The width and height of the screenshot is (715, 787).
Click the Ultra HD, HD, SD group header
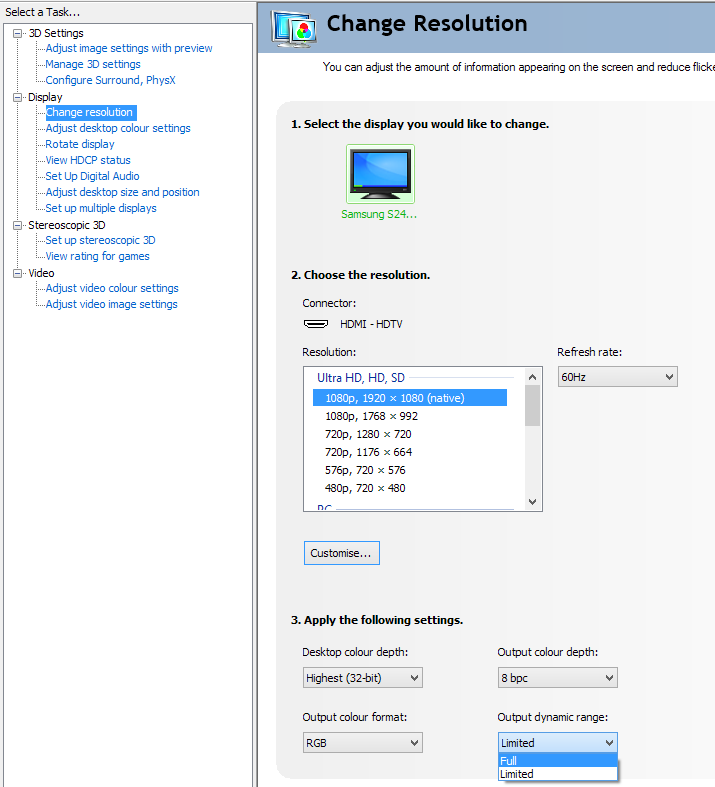[x=361, y=378]
